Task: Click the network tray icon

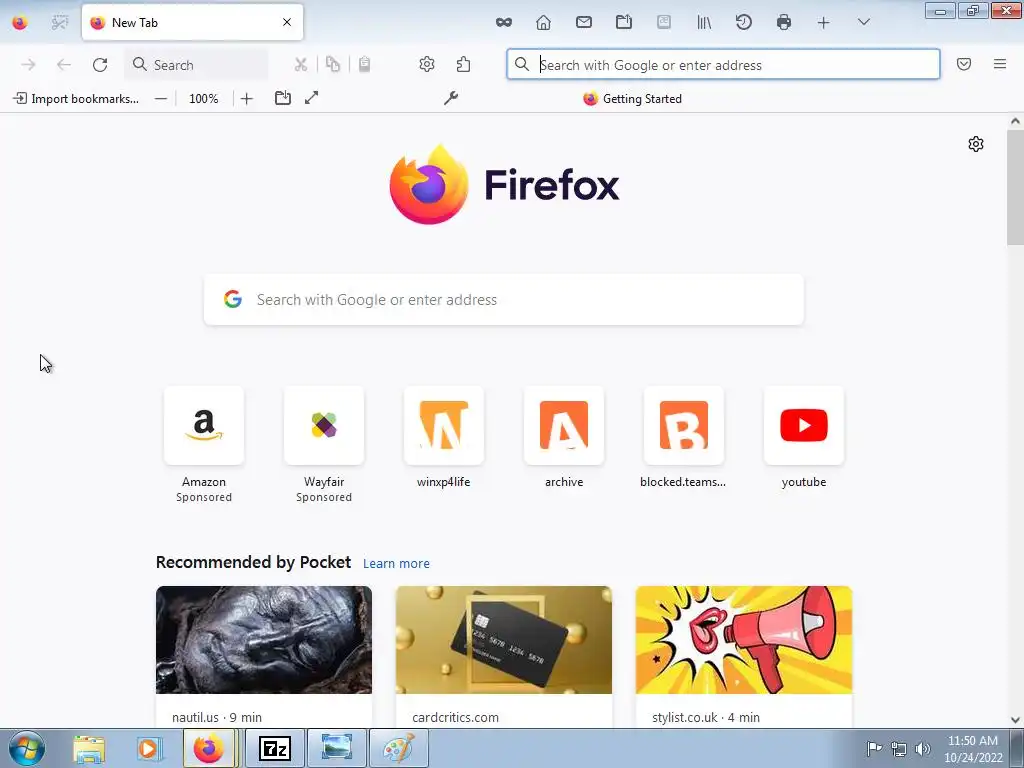Action: 899,748
